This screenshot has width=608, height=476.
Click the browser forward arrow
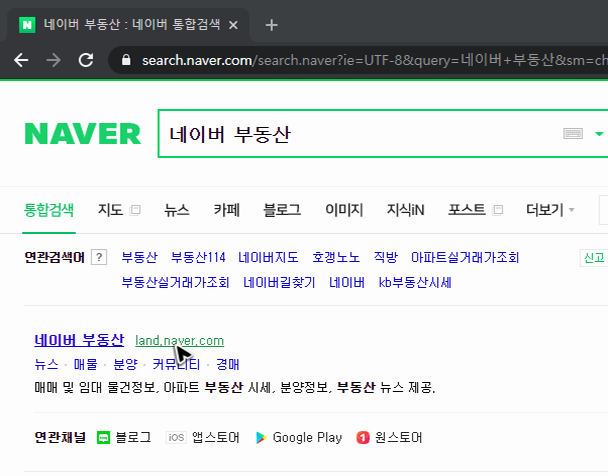click(54, 60)
